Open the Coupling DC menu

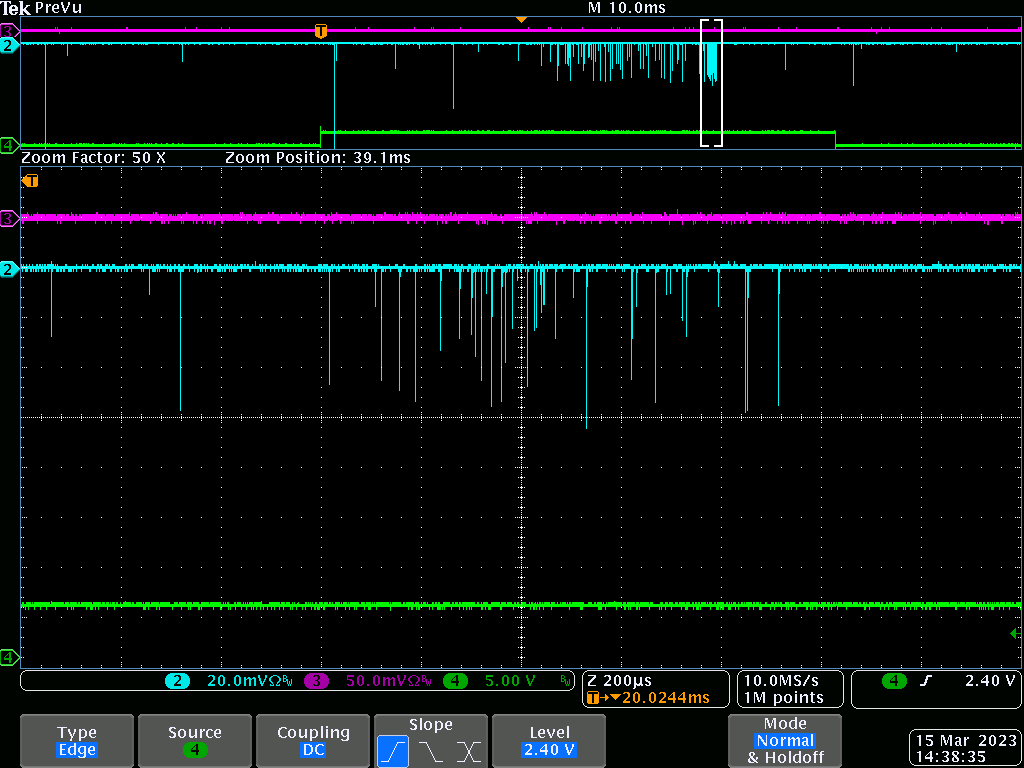pos(313,741)
